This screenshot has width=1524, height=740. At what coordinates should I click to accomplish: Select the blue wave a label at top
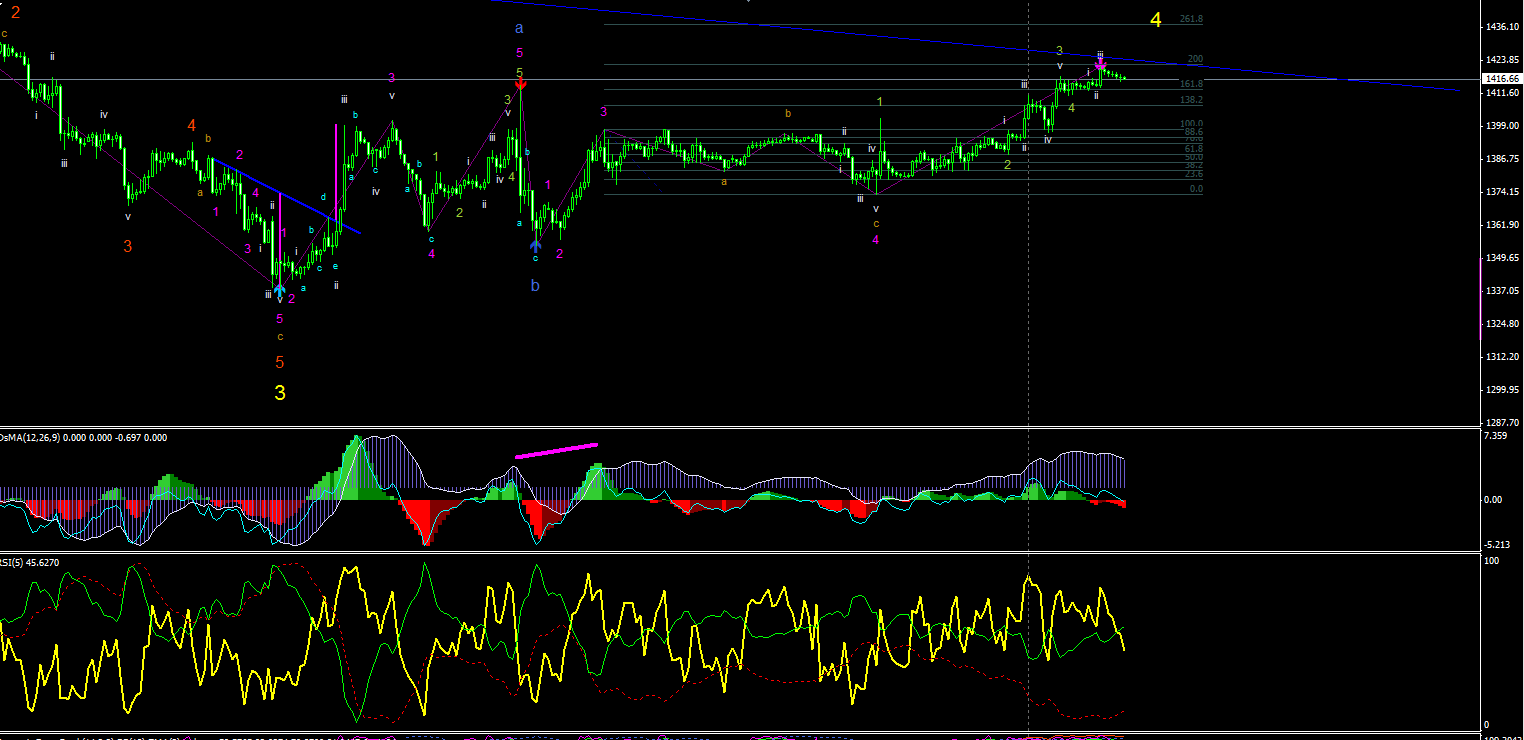519,29
